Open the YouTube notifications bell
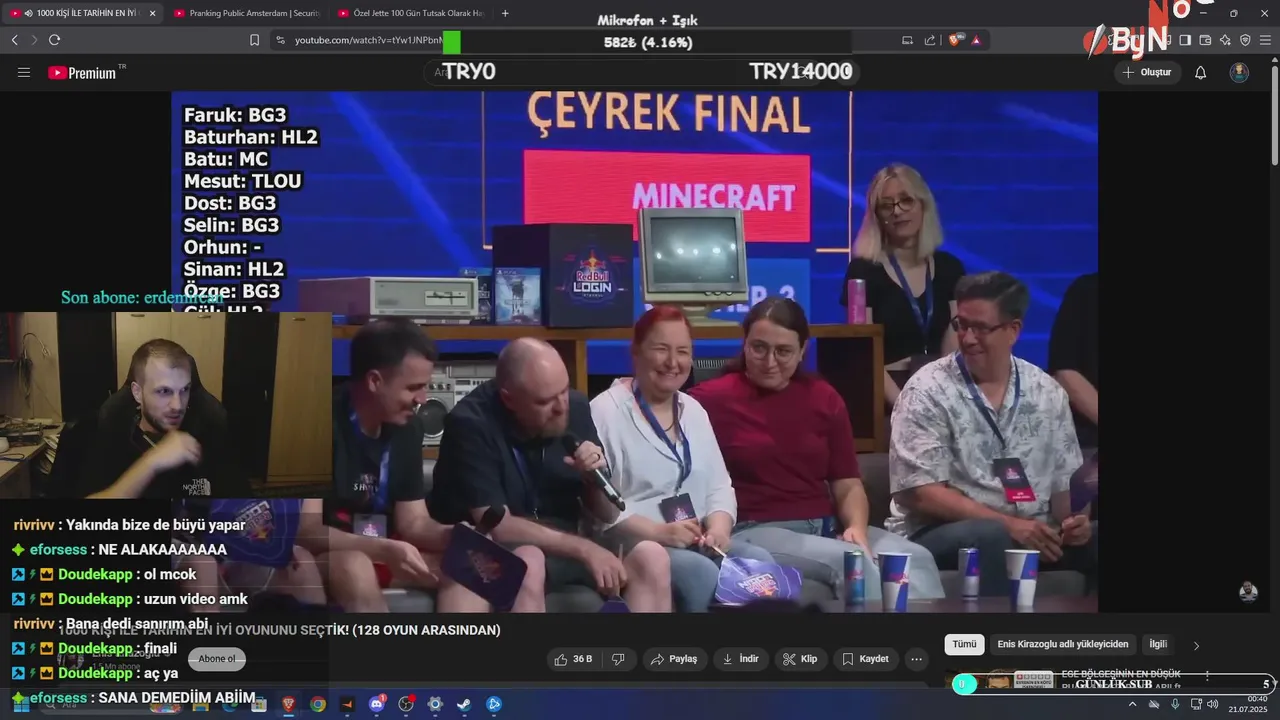1280x720 pixels. click(1201, 72)
